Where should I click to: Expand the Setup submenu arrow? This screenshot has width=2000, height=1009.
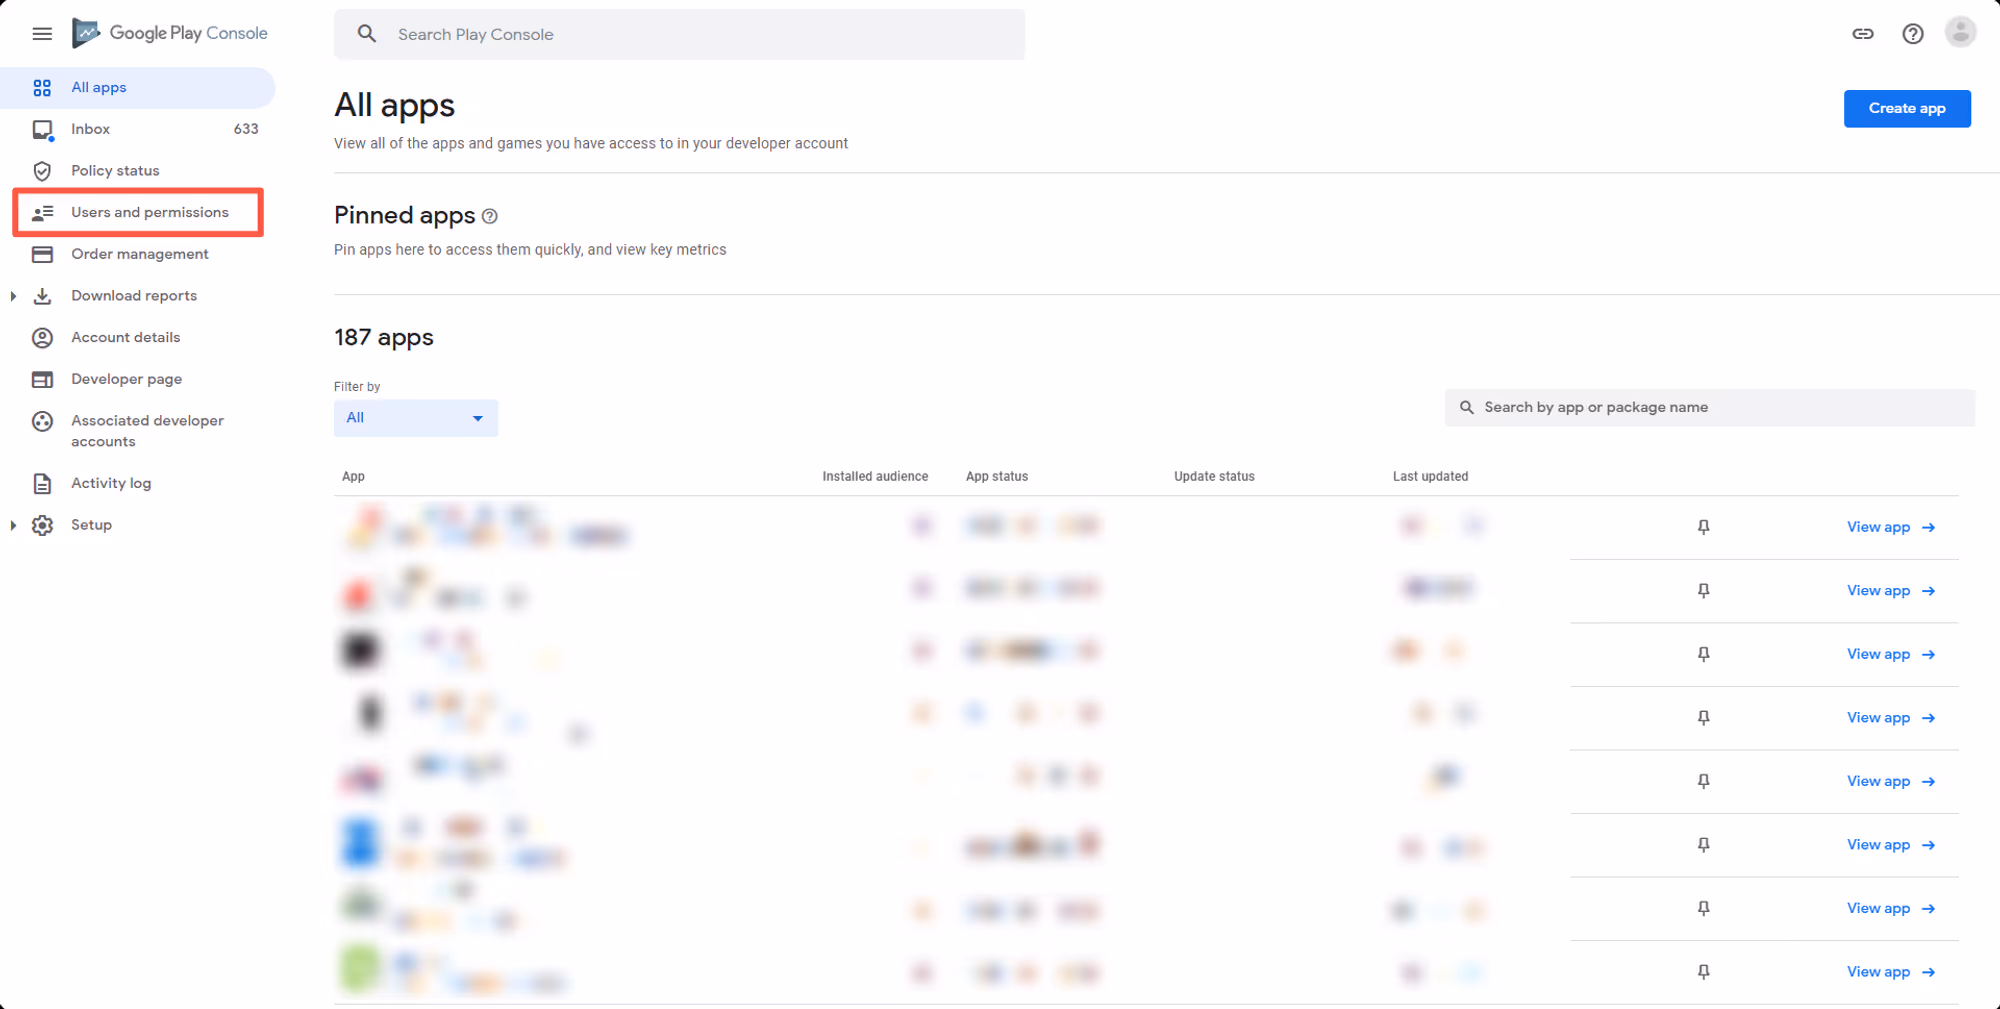coord(13,525)
